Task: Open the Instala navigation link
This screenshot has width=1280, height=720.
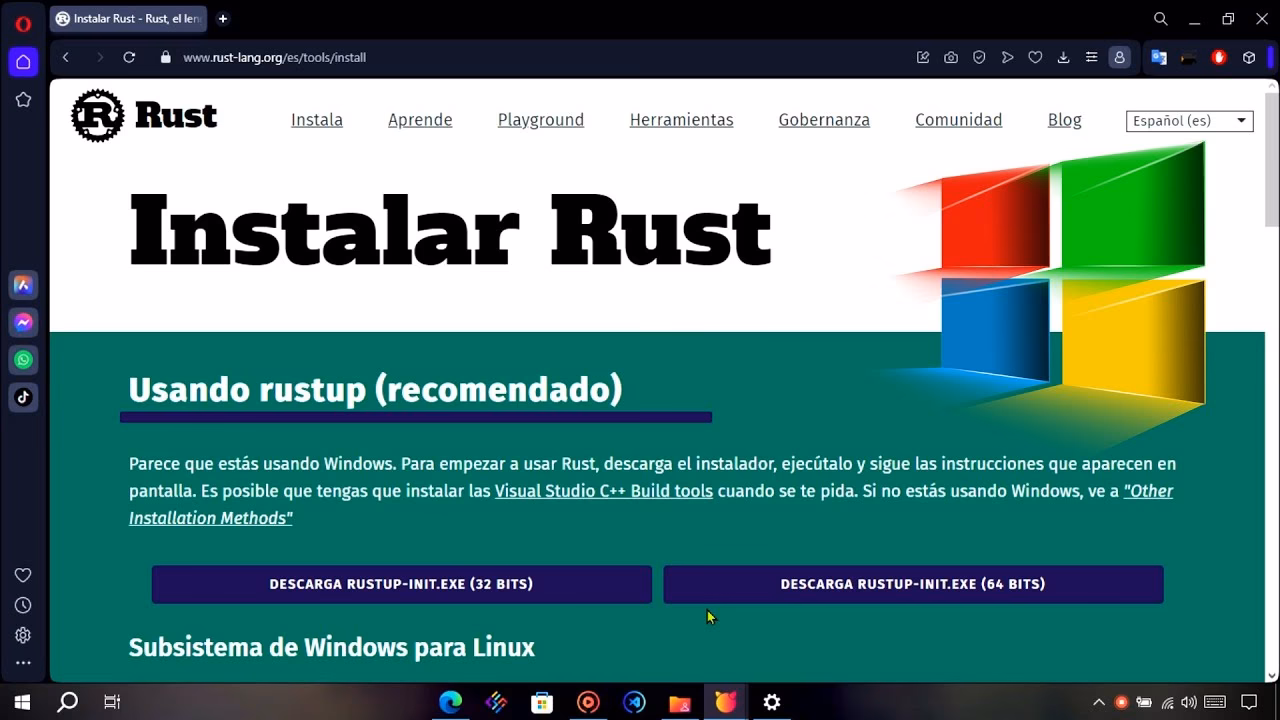Action: [317, 120]
